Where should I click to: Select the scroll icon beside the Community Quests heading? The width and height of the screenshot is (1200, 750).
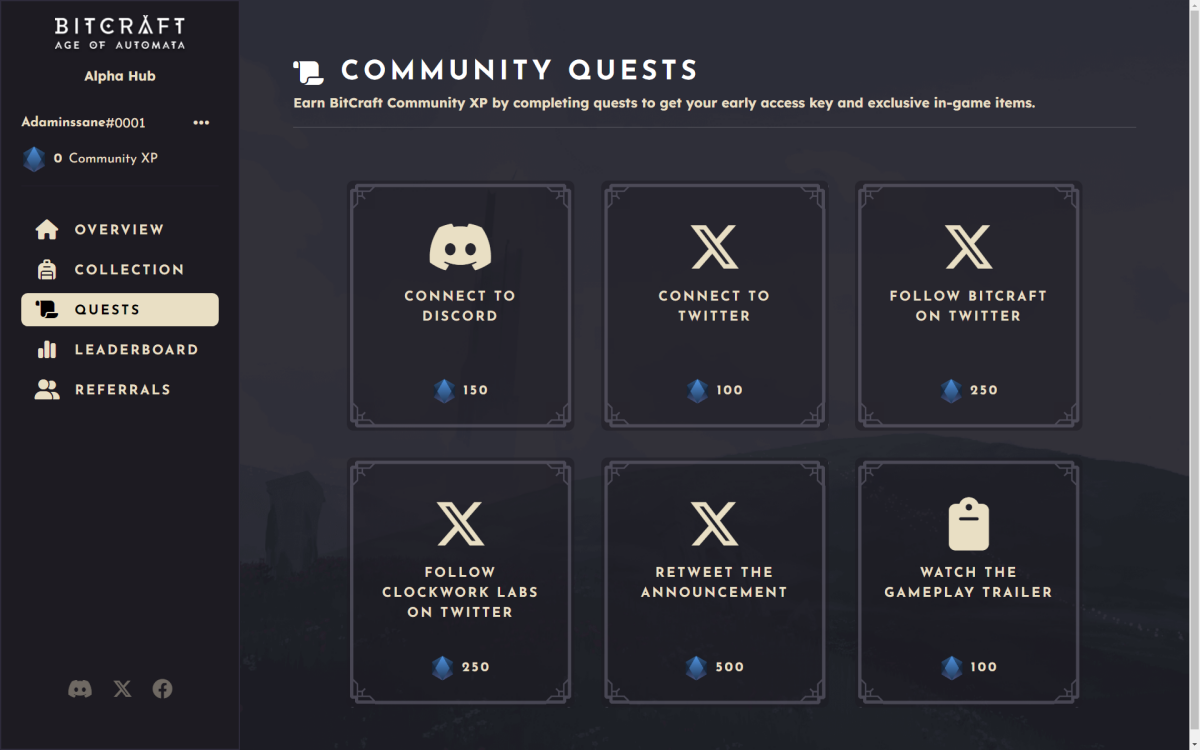pyautogui.click(x=308, y=70)
